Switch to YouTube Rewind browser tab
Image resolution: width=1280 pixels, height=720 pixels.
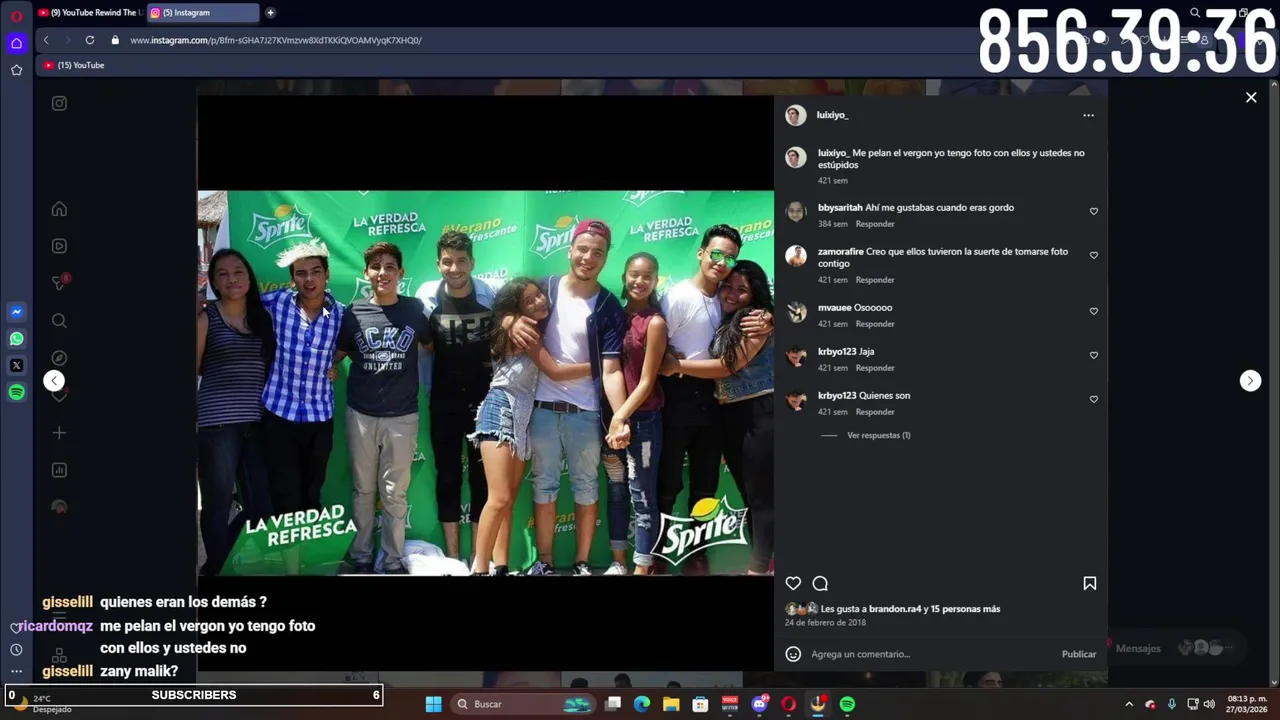pyautogui.click(x=89, y=13)
